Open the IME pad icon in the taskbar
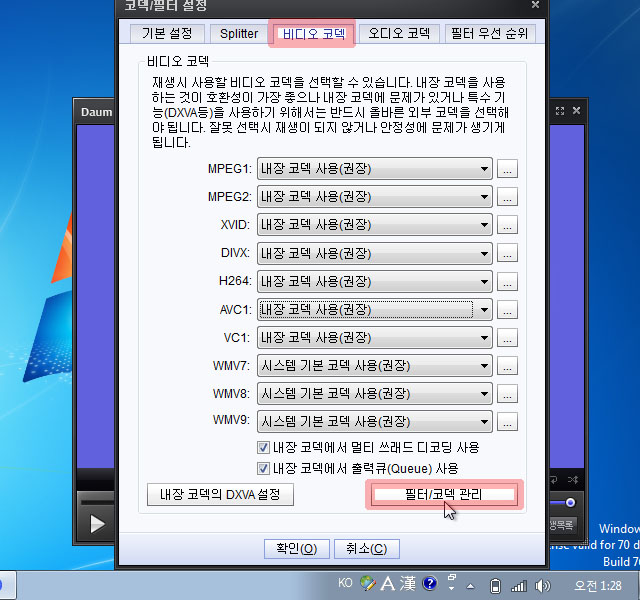 point(369,584)
